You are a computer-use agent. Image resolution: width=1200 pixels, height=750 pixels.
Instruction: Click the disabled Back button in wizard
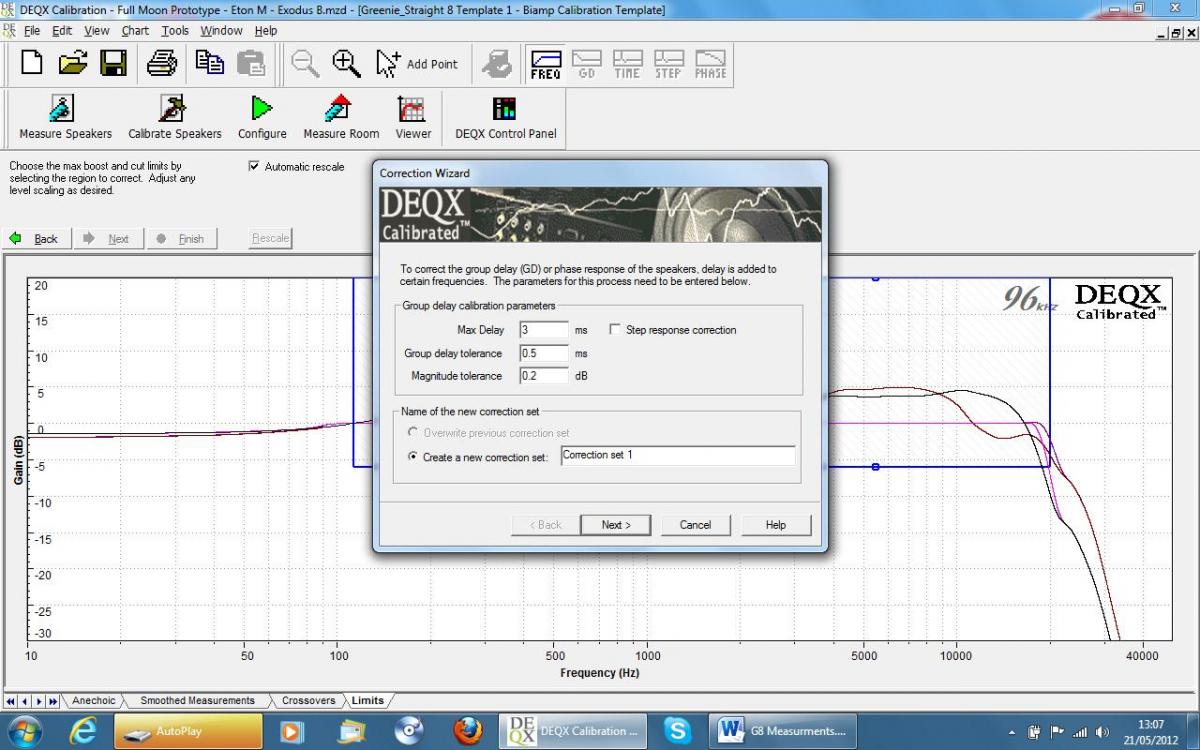(x=545, y=525)
